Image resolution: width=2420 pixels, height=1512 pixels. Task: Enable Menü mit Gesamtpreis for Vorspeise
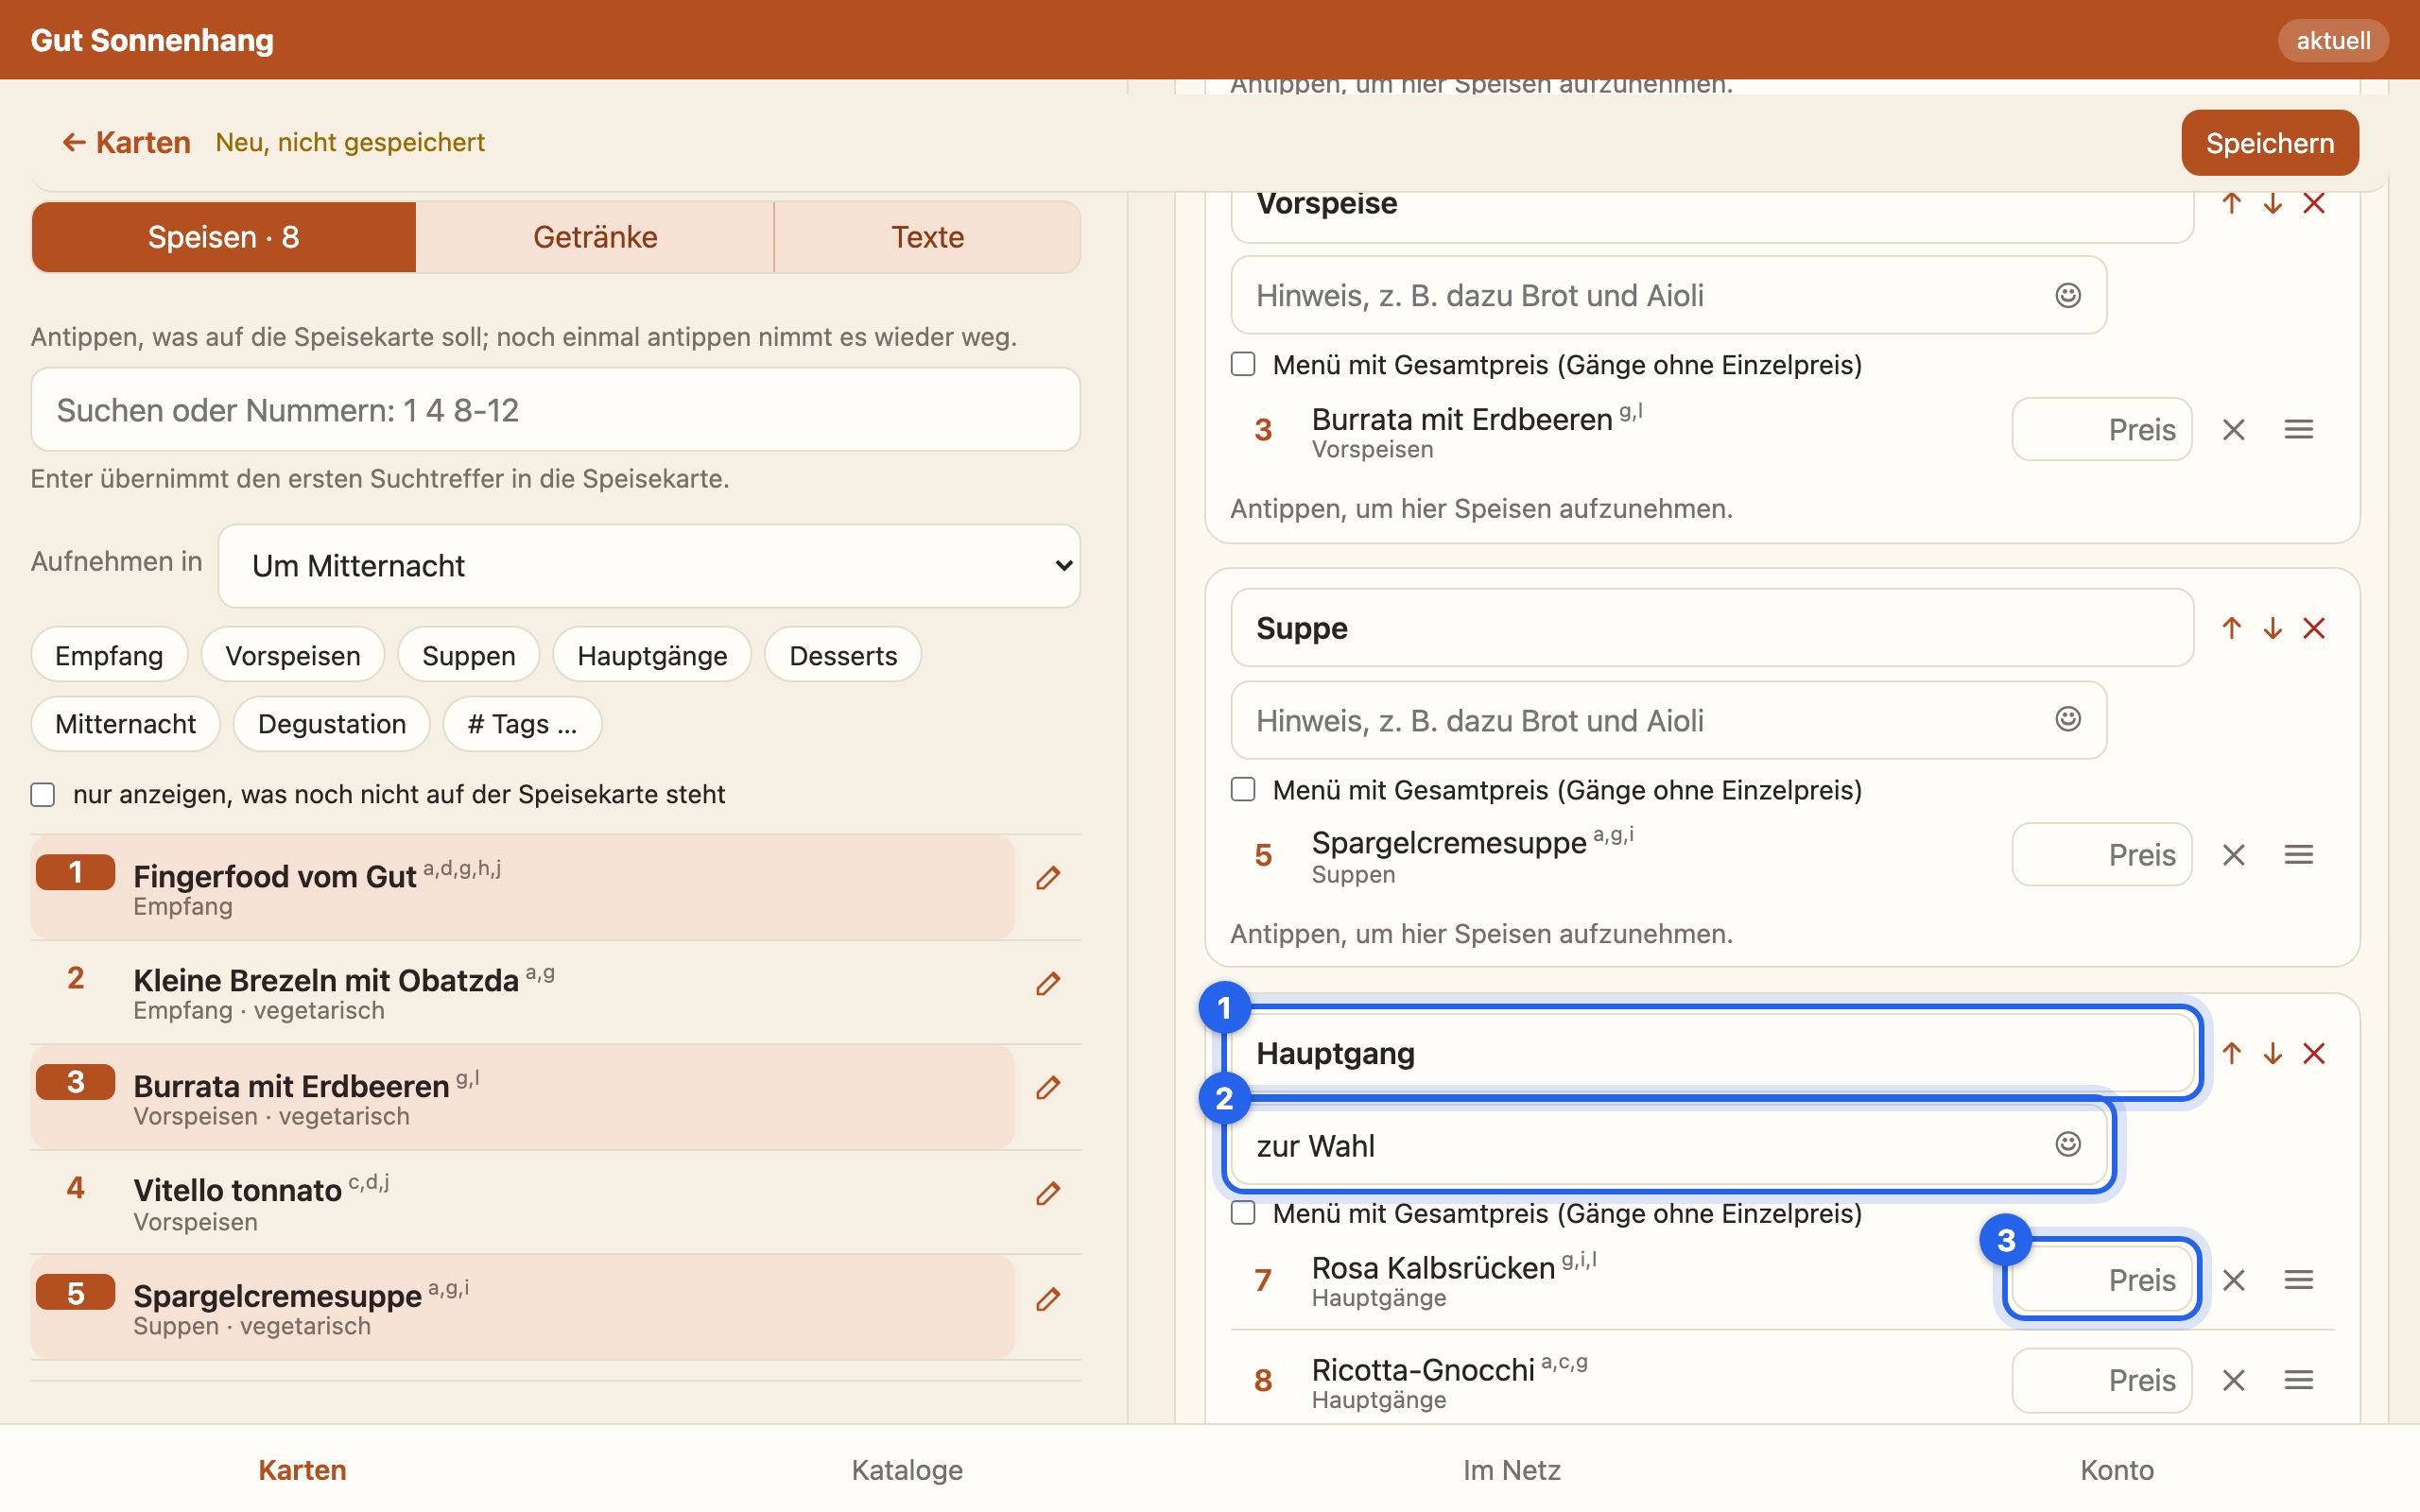pos(1242,364)
